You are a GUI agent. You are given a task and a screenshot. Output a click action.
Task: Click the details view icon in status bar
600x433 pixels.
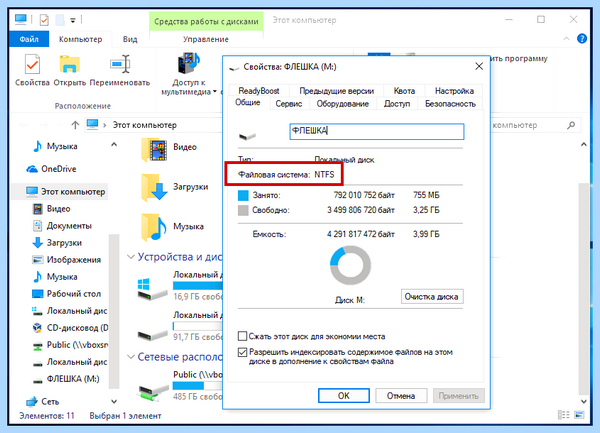pyautogui.click(x=564, y=415)
